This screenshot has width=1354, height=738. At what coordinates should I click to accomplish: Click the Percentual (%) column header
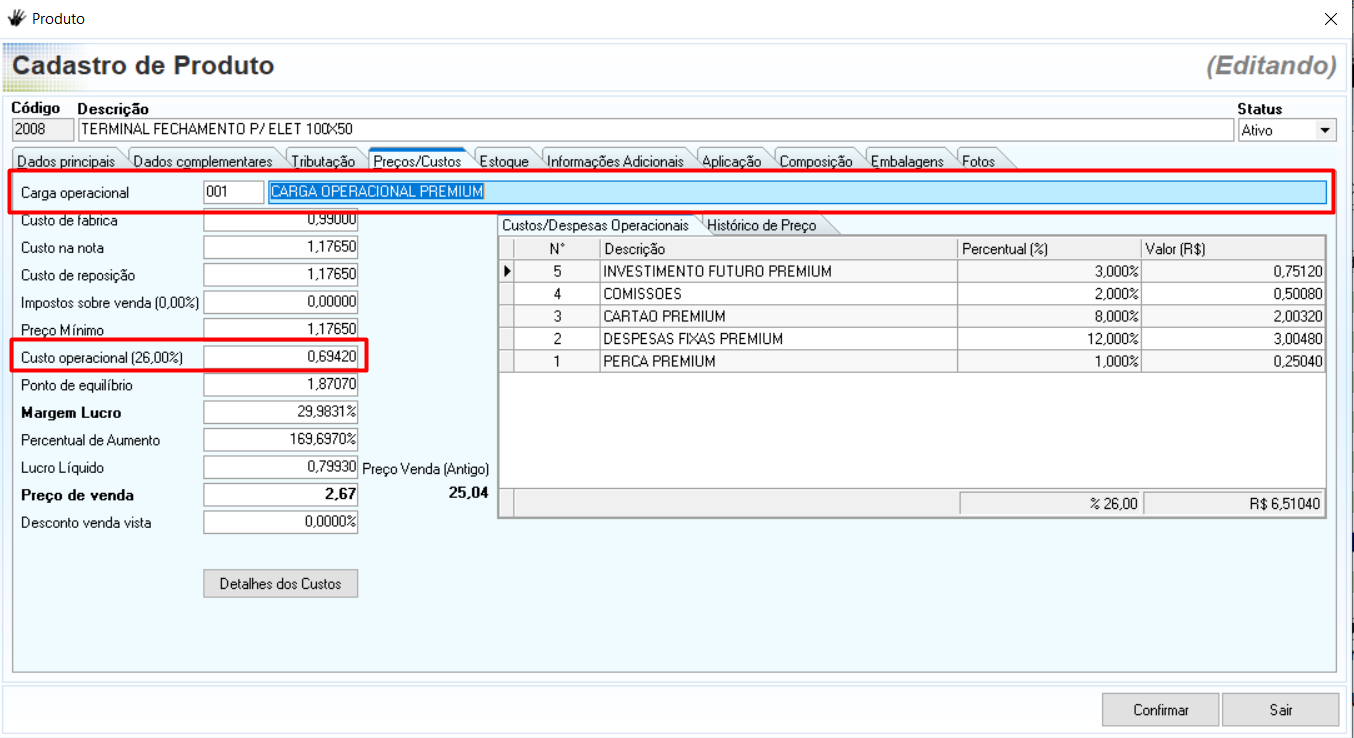(x=1049, y=248)
